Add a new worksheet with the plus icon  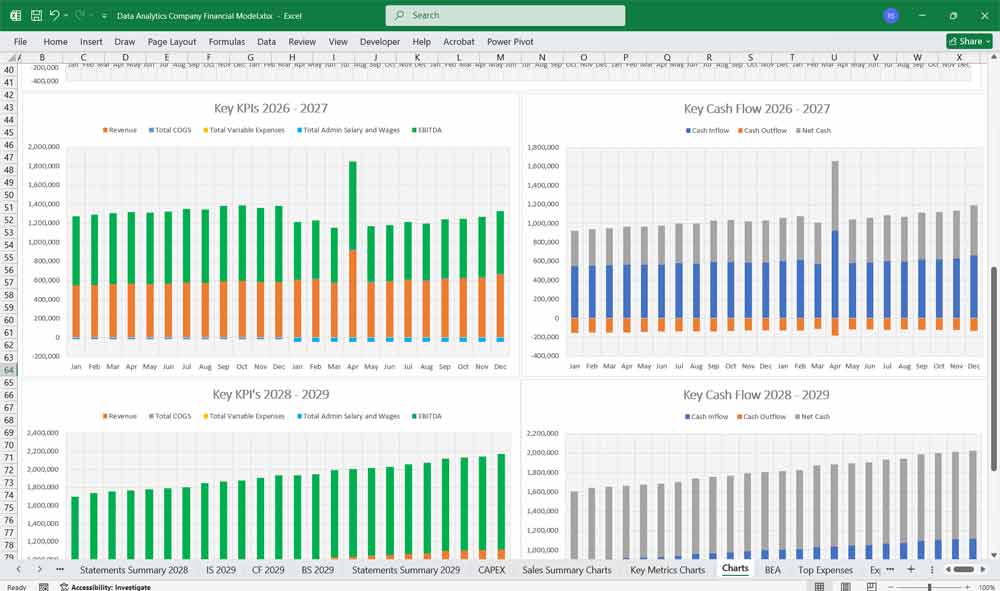[913, 568]
